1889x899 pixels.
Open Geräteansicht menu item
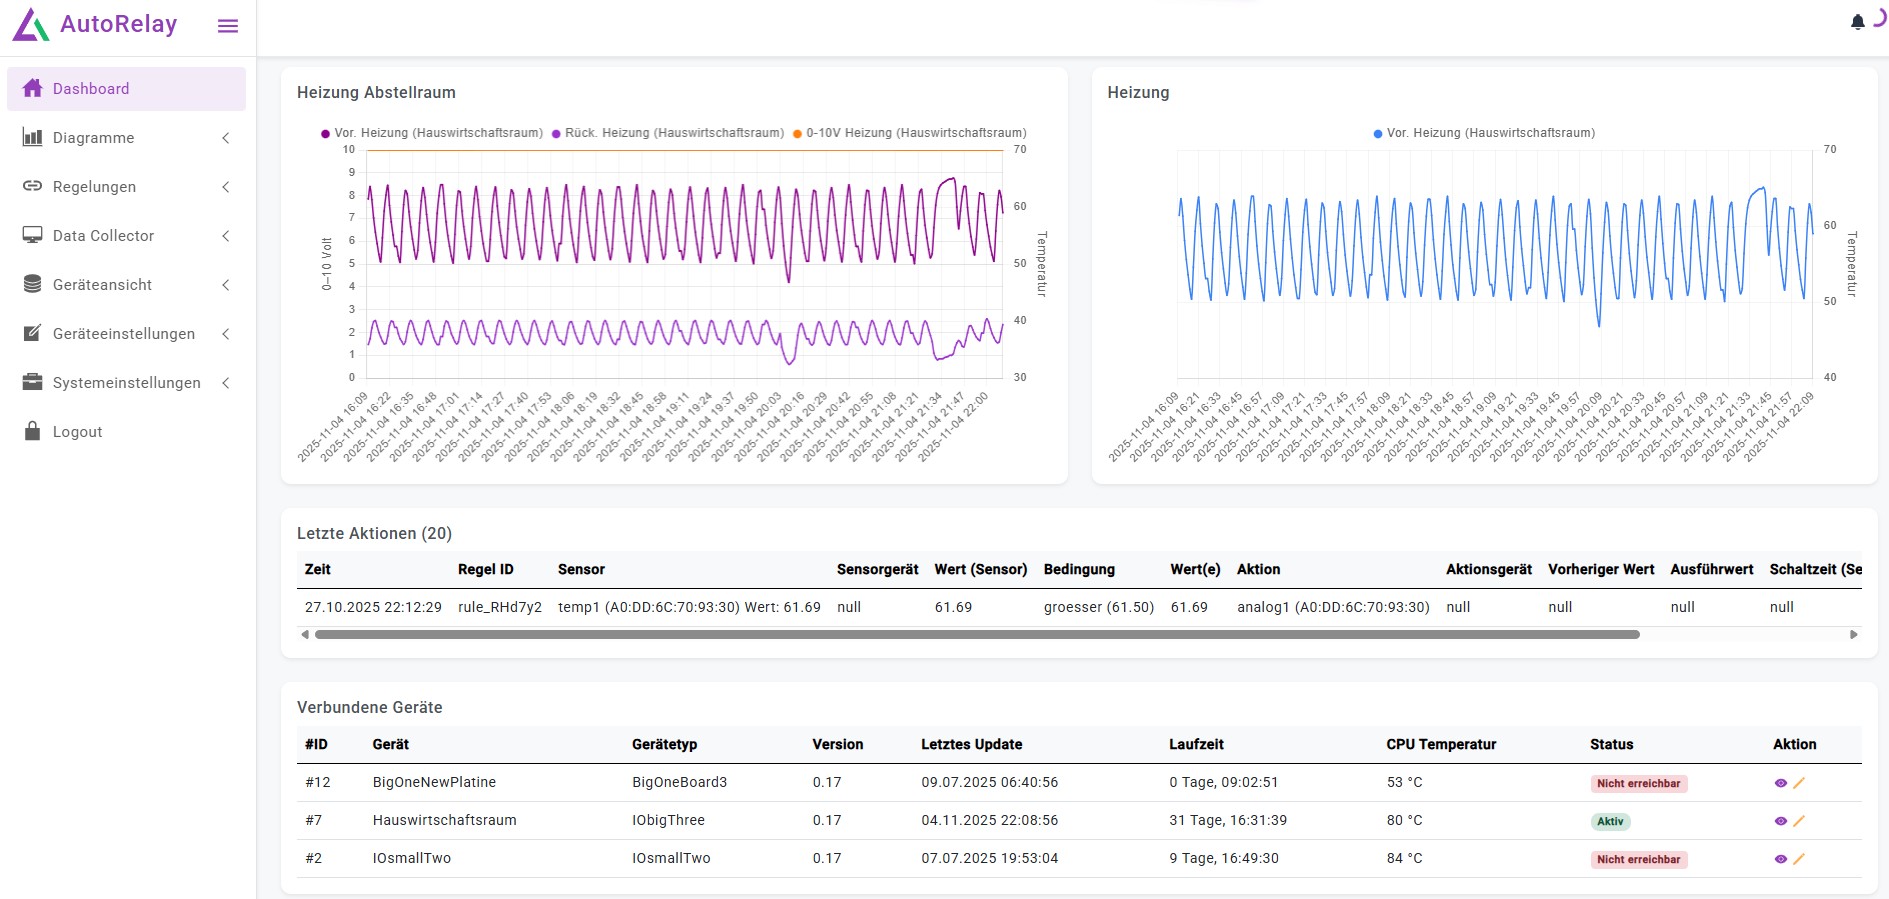(102, 285)
